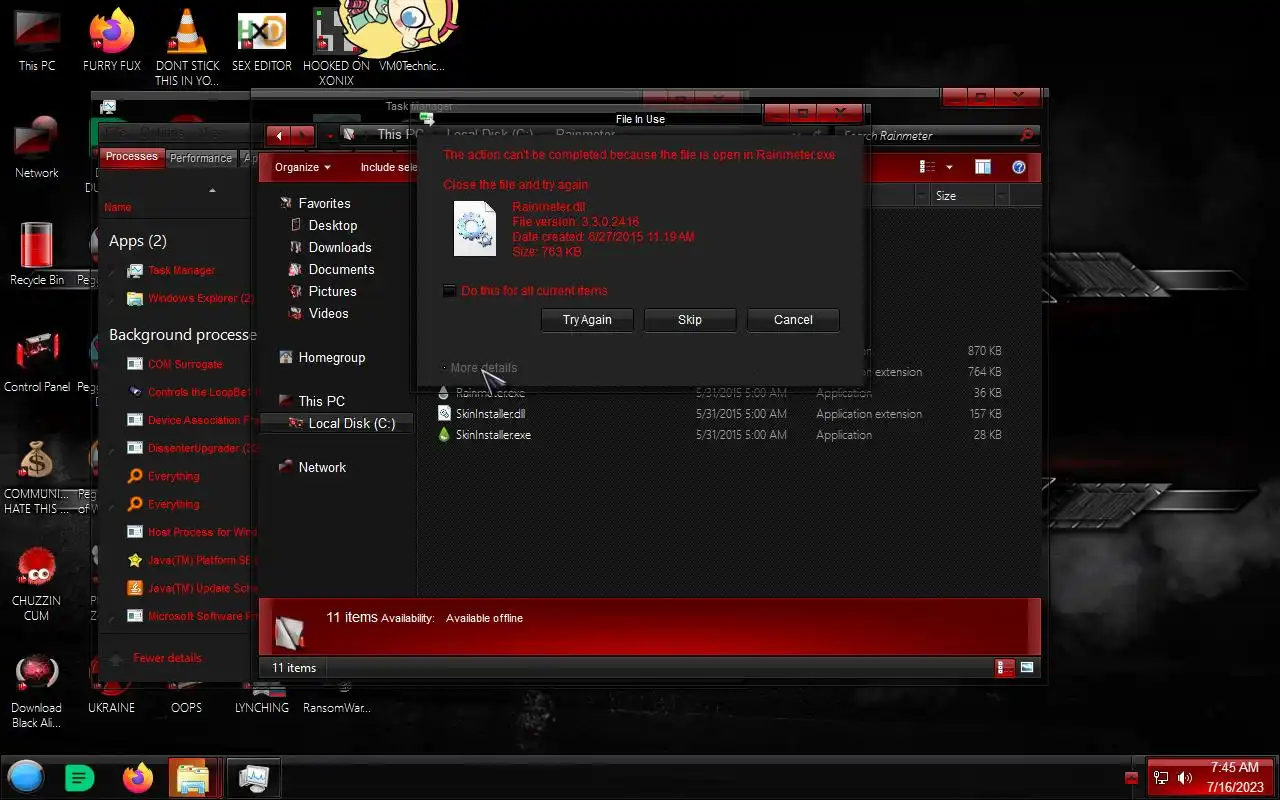Open Explorer help icon

coord(1019,167)
